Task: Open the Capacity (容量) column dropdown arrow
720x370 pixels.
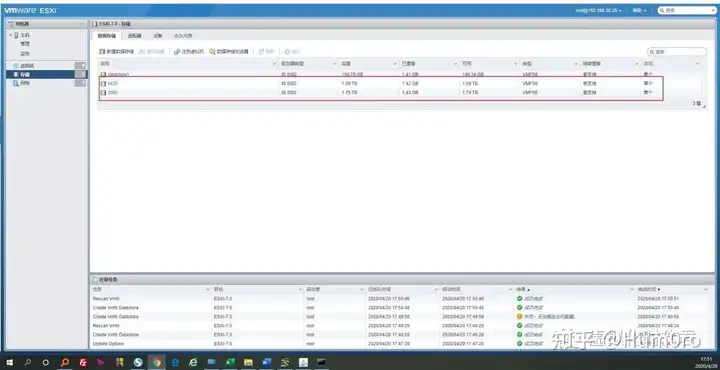Action: [x=395, y=64]
